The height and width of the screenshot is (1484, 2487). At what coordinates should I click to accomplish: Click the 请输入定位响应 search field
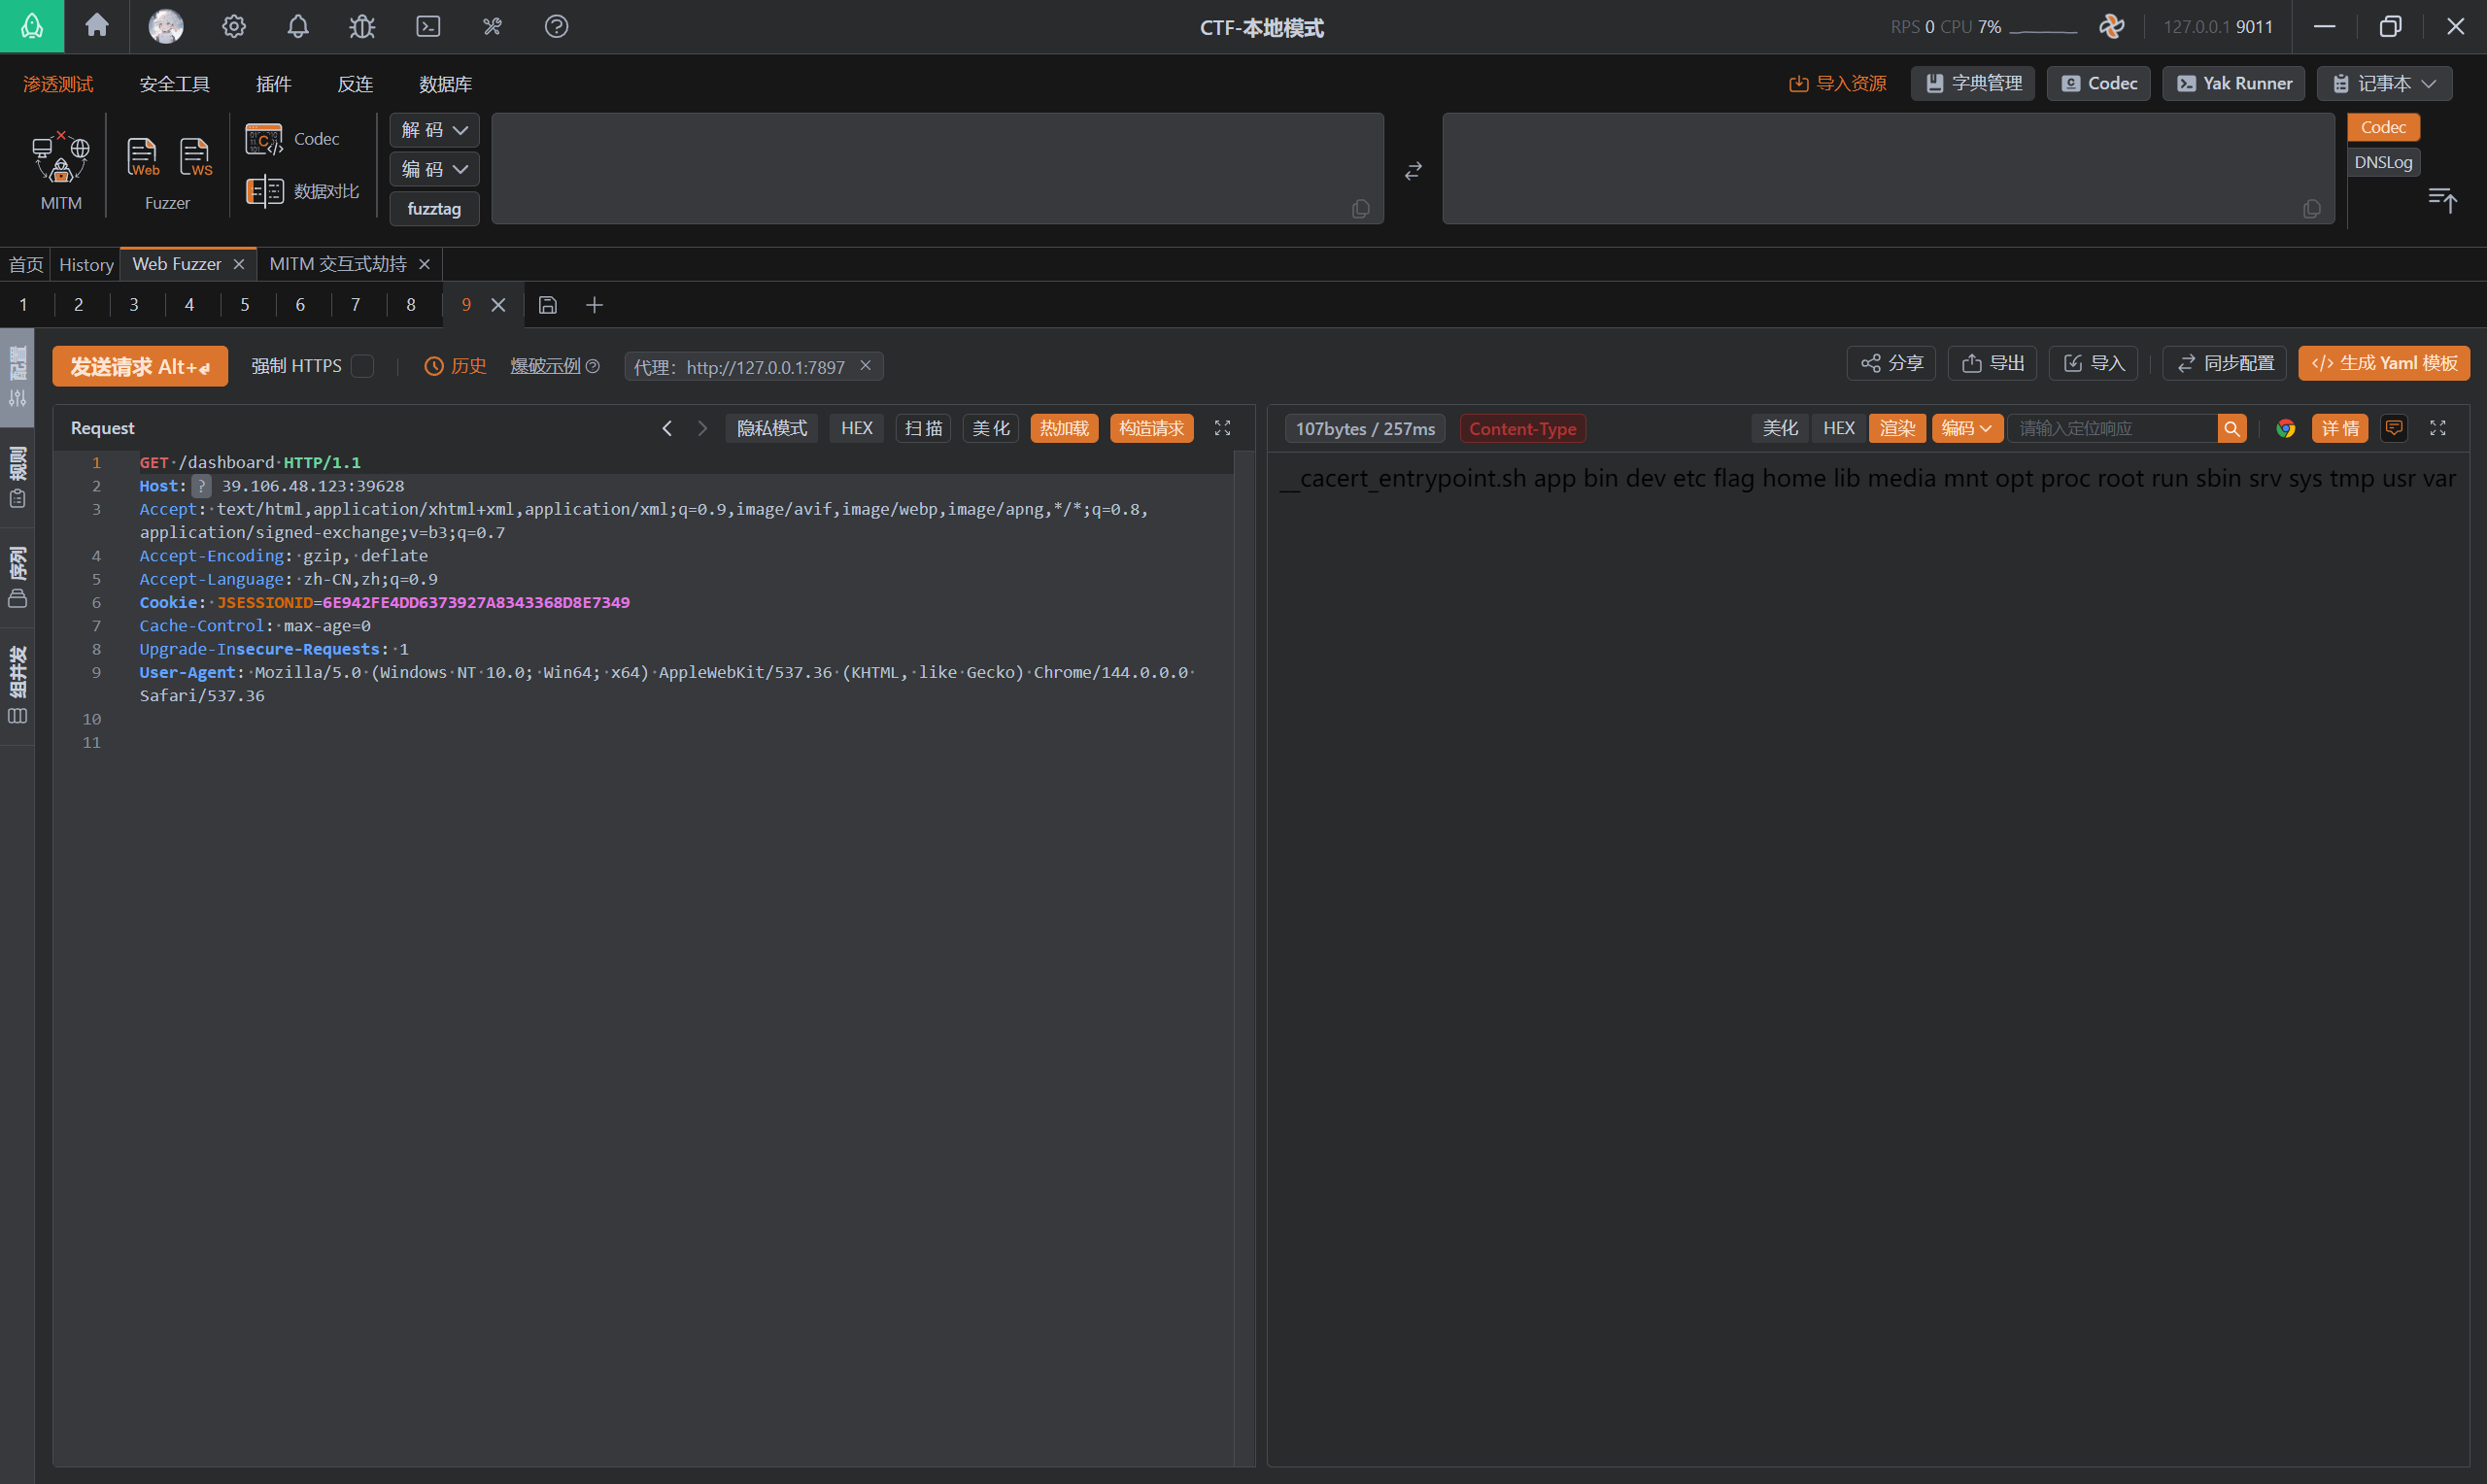2112,428
